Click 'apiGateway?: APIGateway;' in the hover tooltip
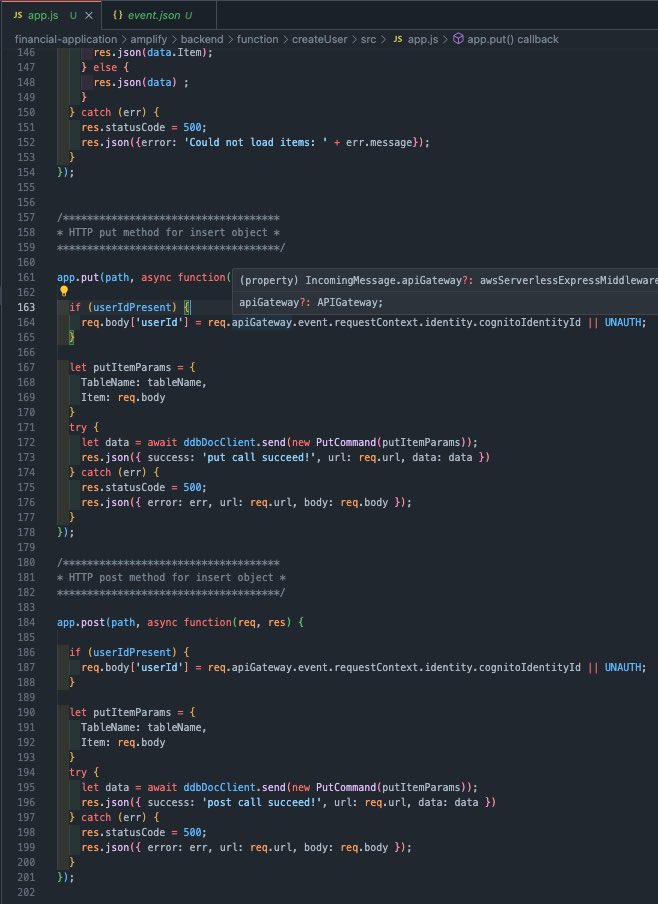This screenshot has width=658, height=904. point(311,302)
